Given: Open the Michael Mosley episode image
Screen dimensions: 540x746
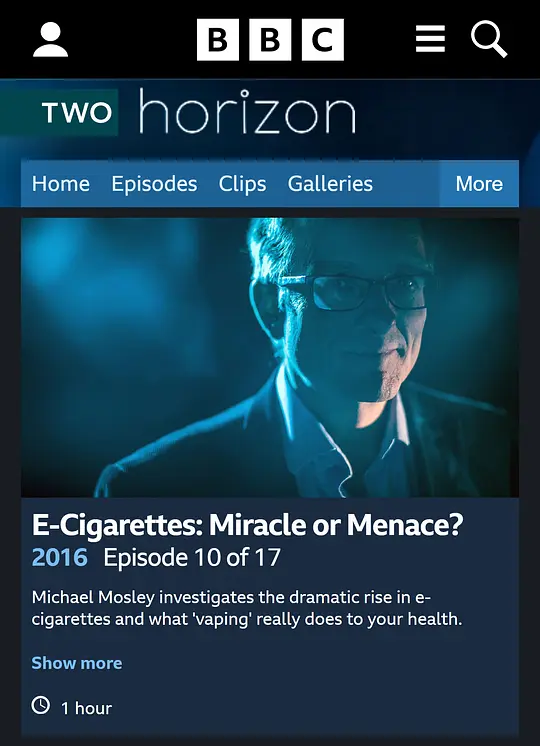Looking at the screenshot, I should point(270,357).
